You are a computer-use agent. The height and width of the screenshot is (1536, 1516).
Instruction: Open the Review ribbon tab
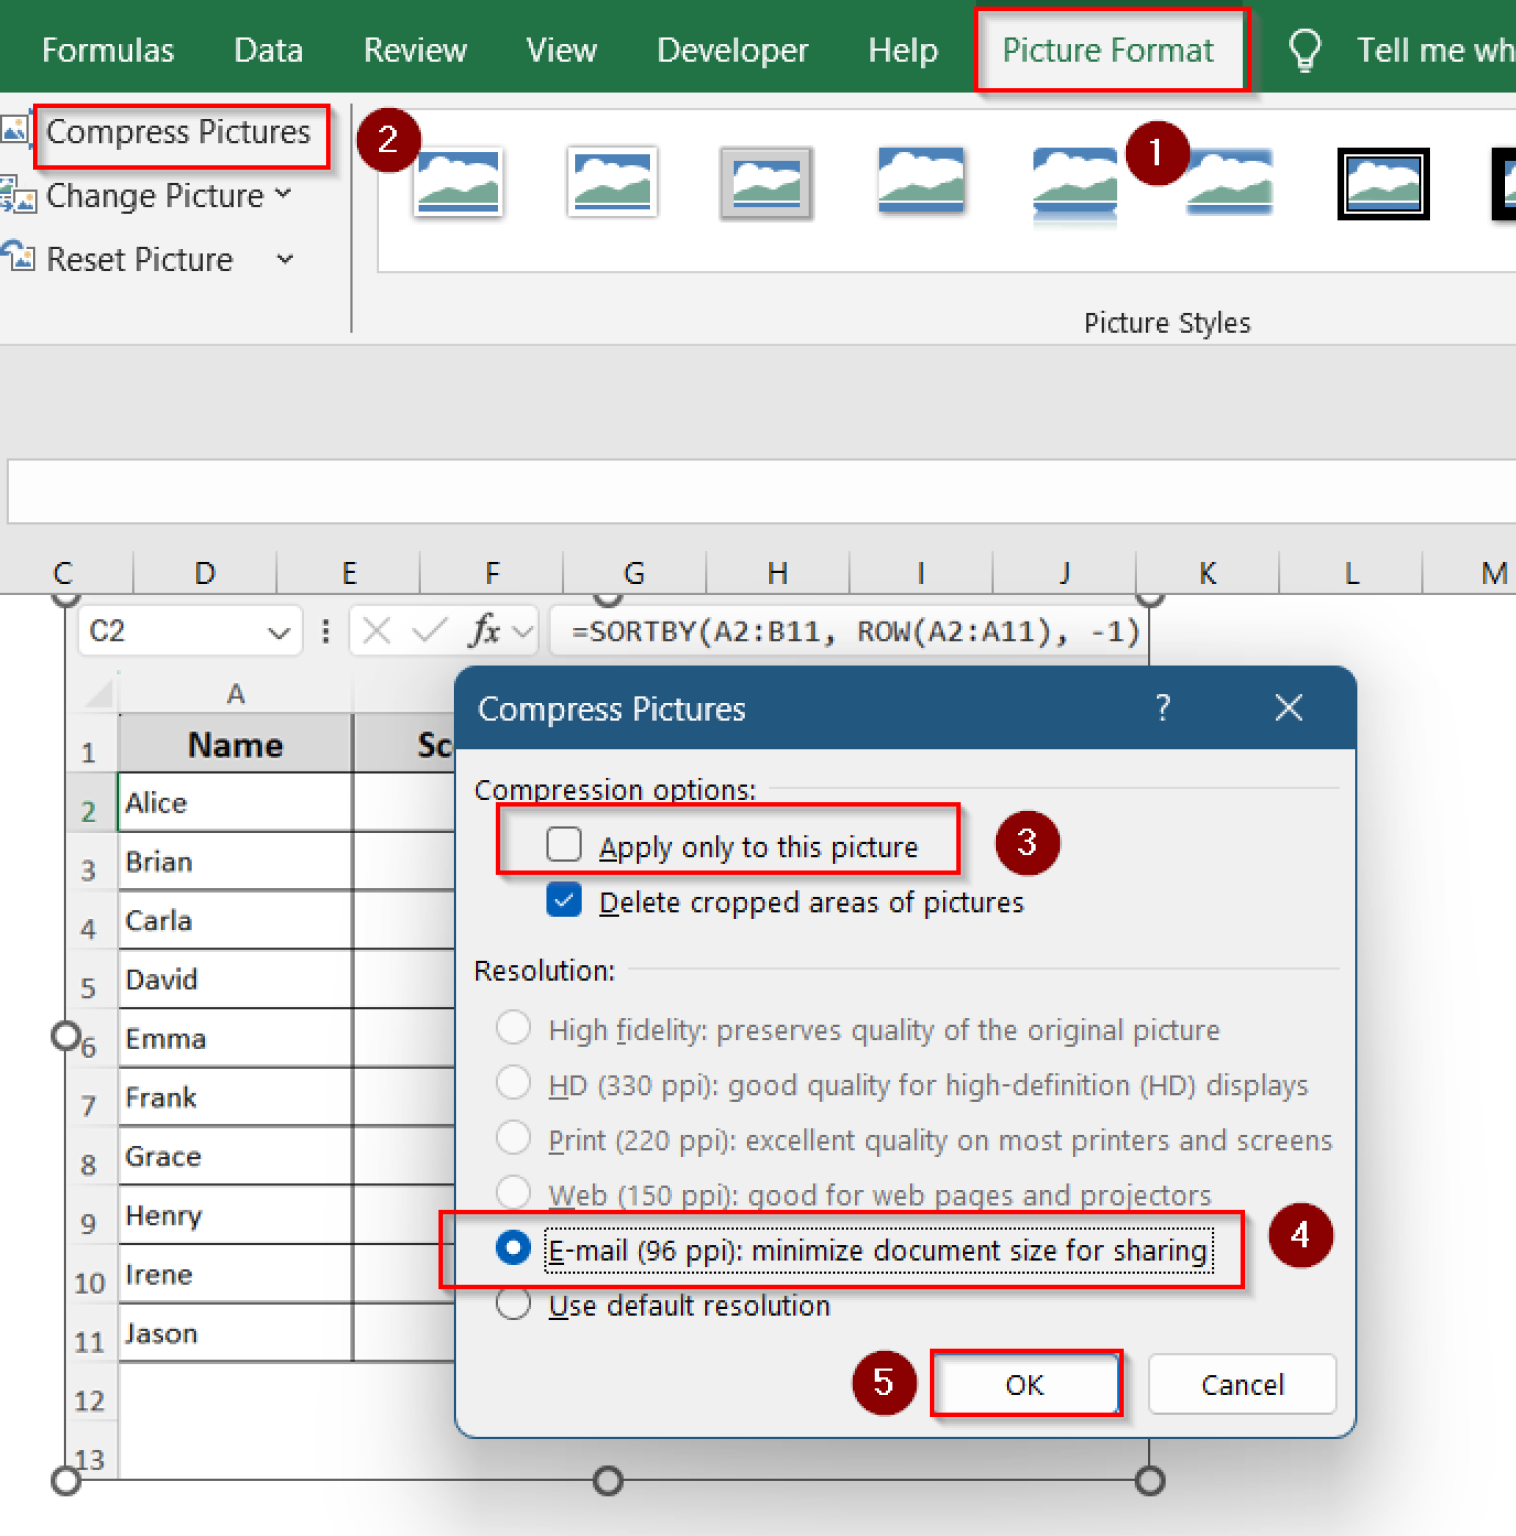pyautogui.click(x=414, y=50)
